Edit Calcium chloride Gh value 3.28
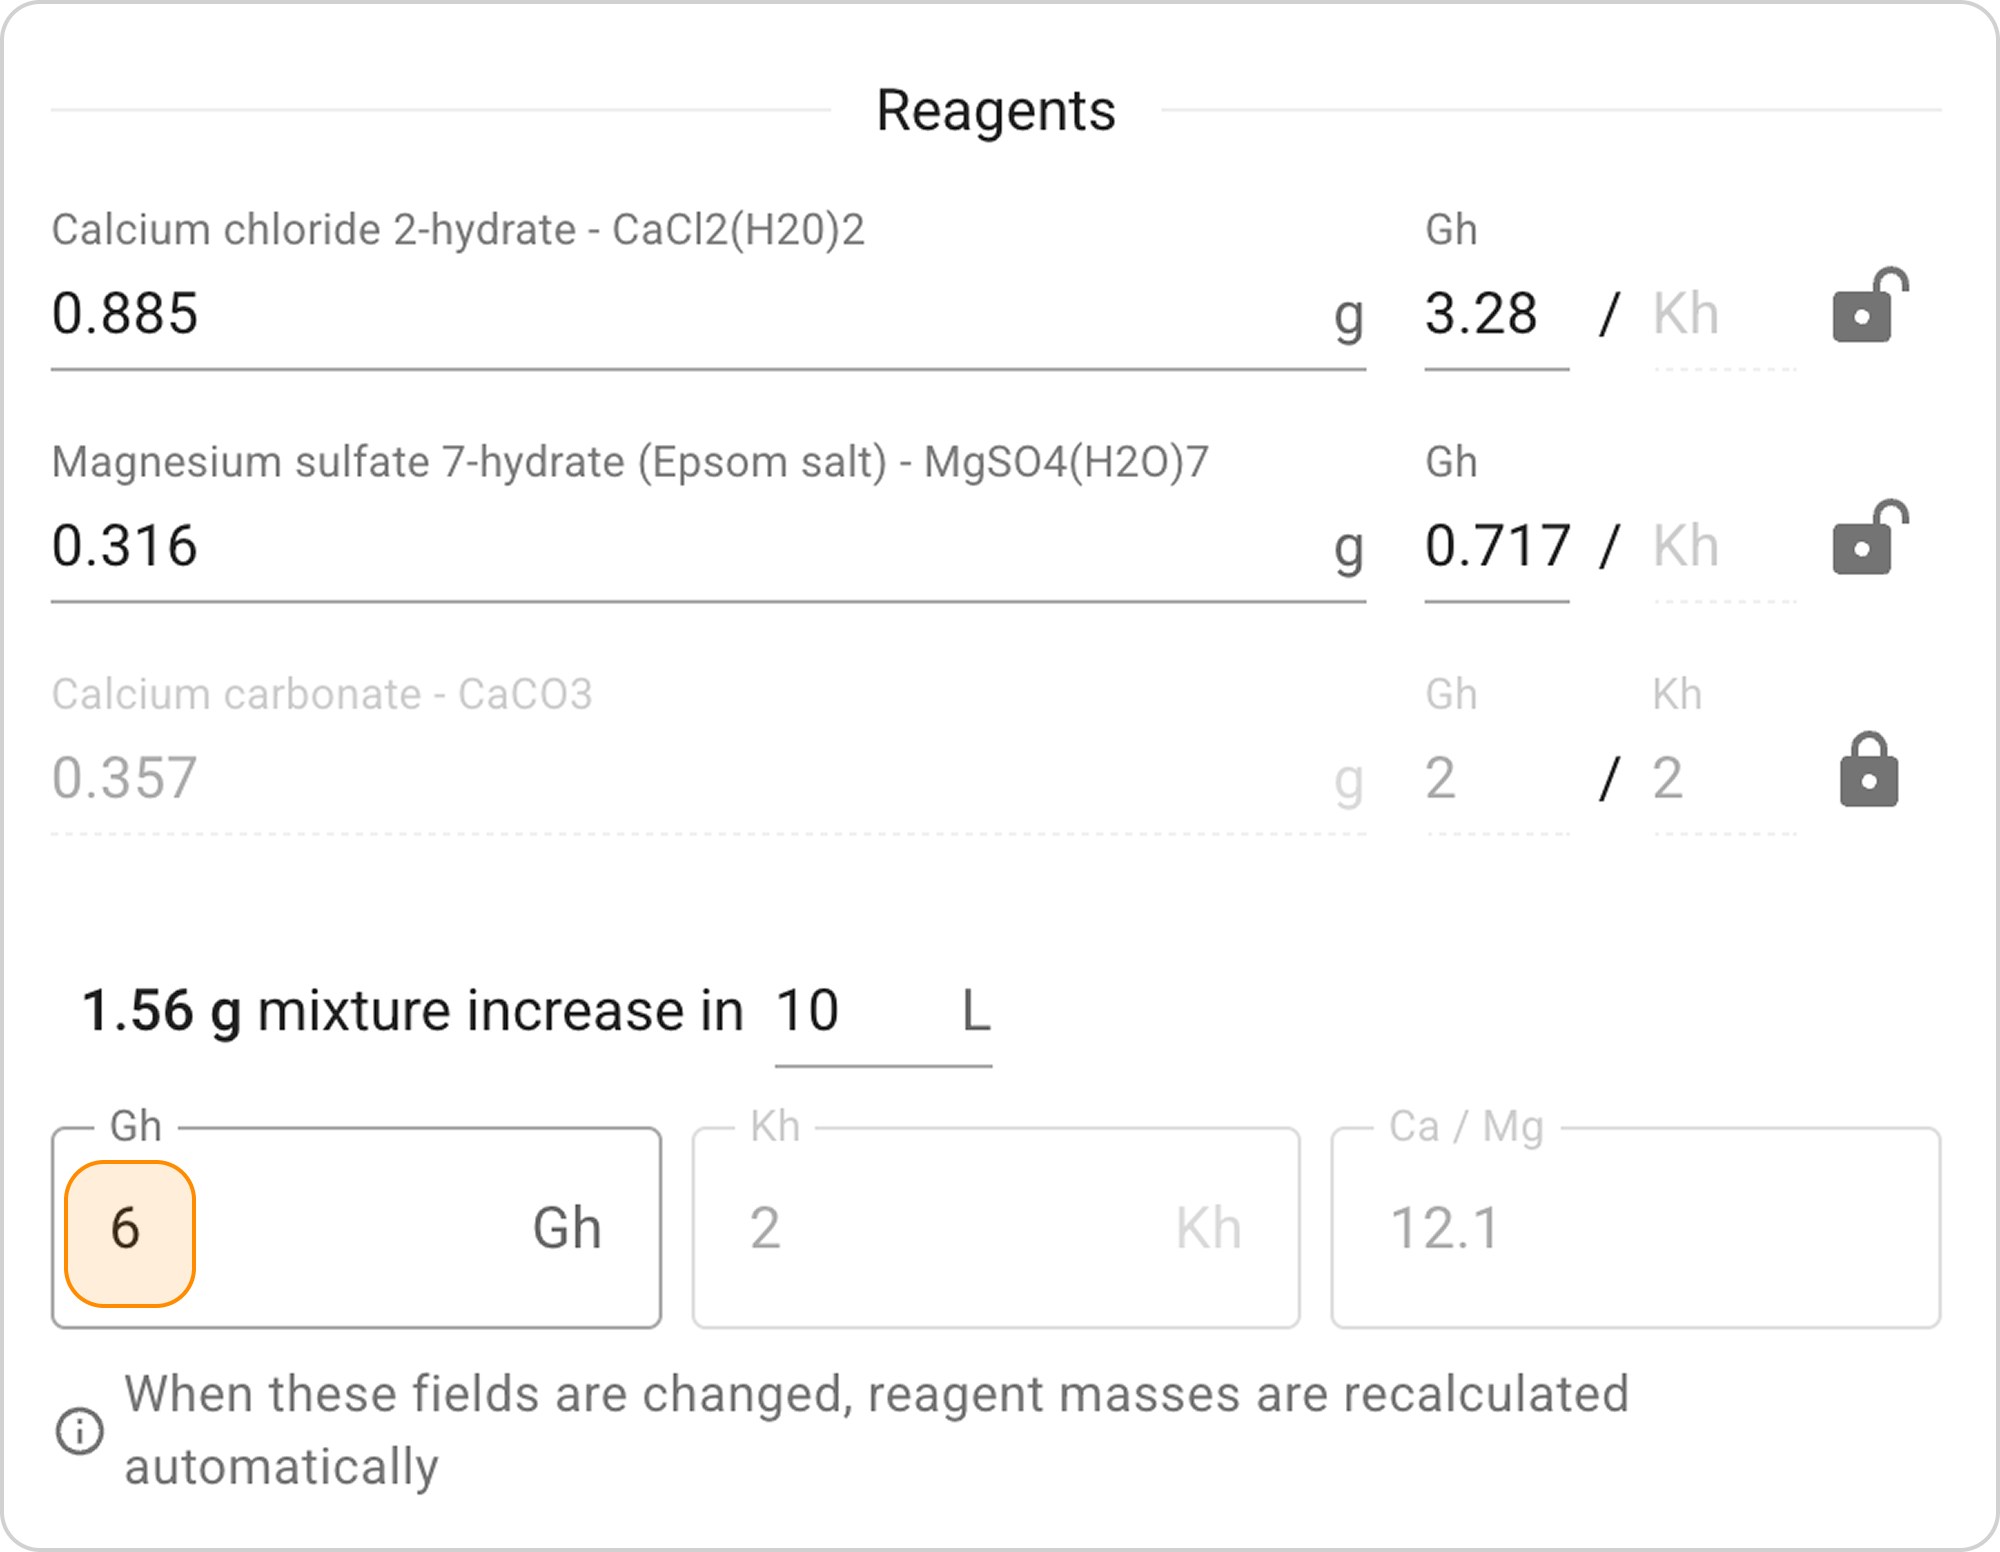The image size is (2000, 1552). 1494,314
